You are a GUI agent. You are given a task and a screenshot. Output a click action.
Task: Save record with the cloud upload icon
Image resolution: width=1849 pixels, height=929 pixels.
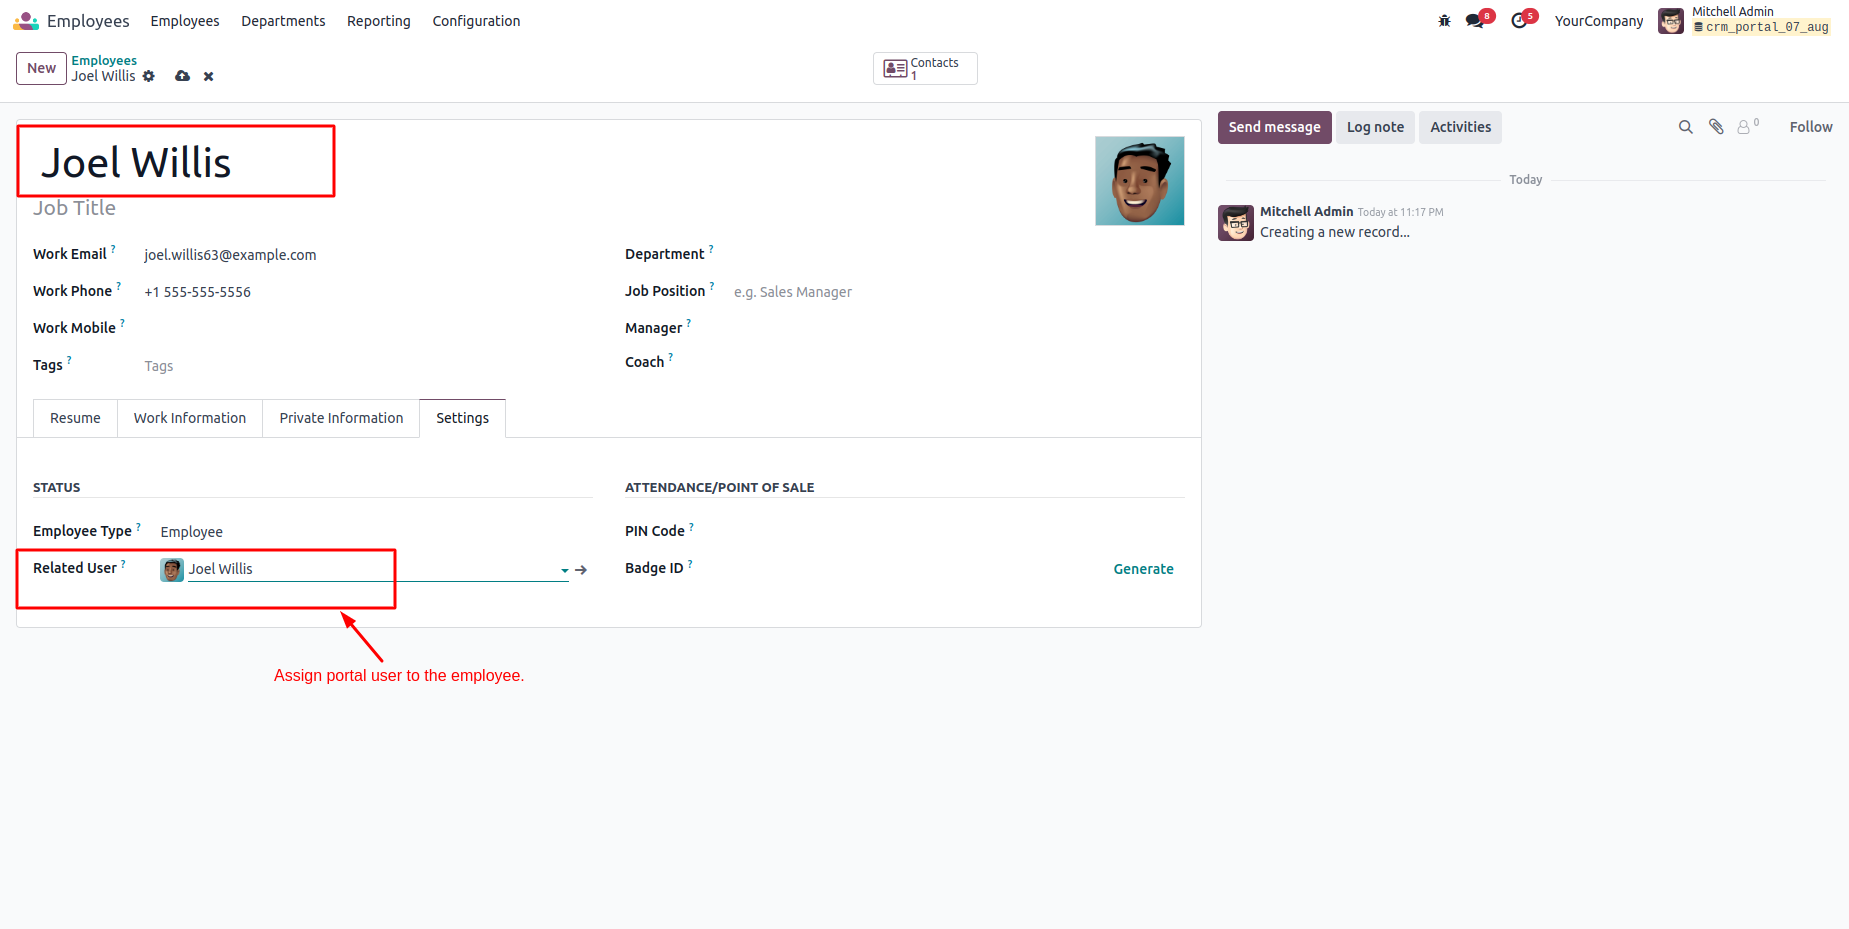coord(182,76)
